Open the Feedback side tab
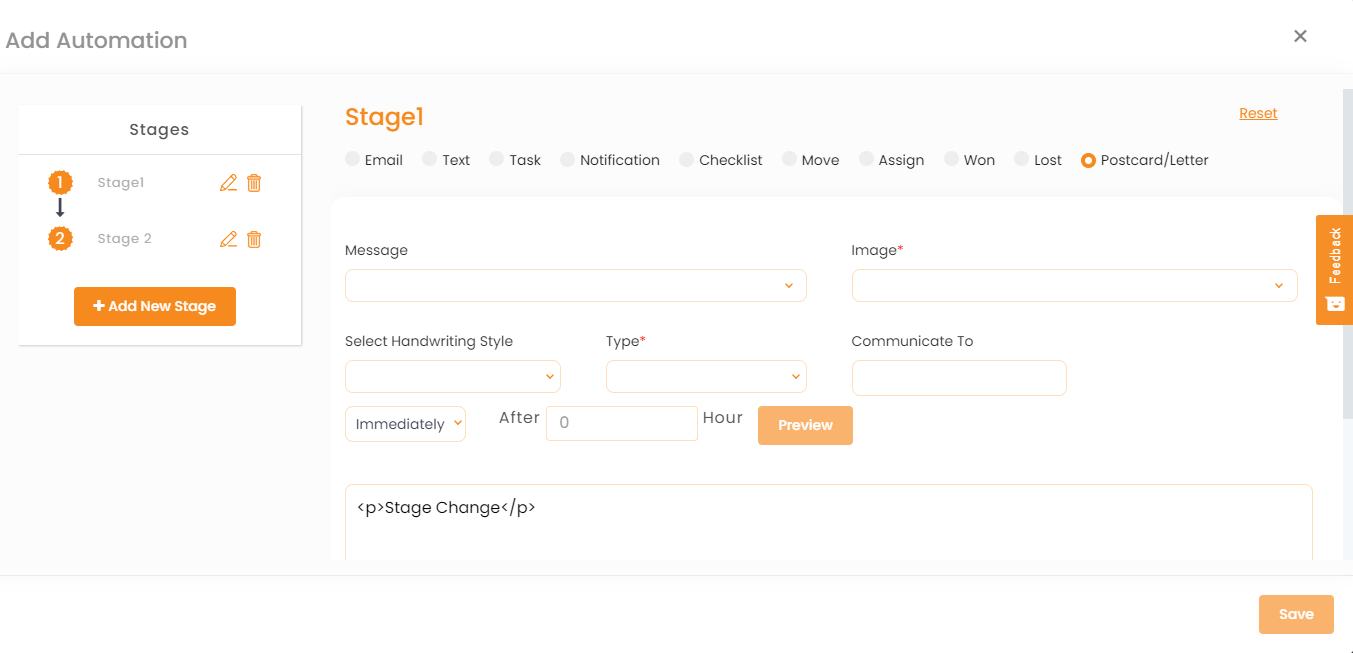Viewport: 1353px width, 653px height. pos(1334,270)
